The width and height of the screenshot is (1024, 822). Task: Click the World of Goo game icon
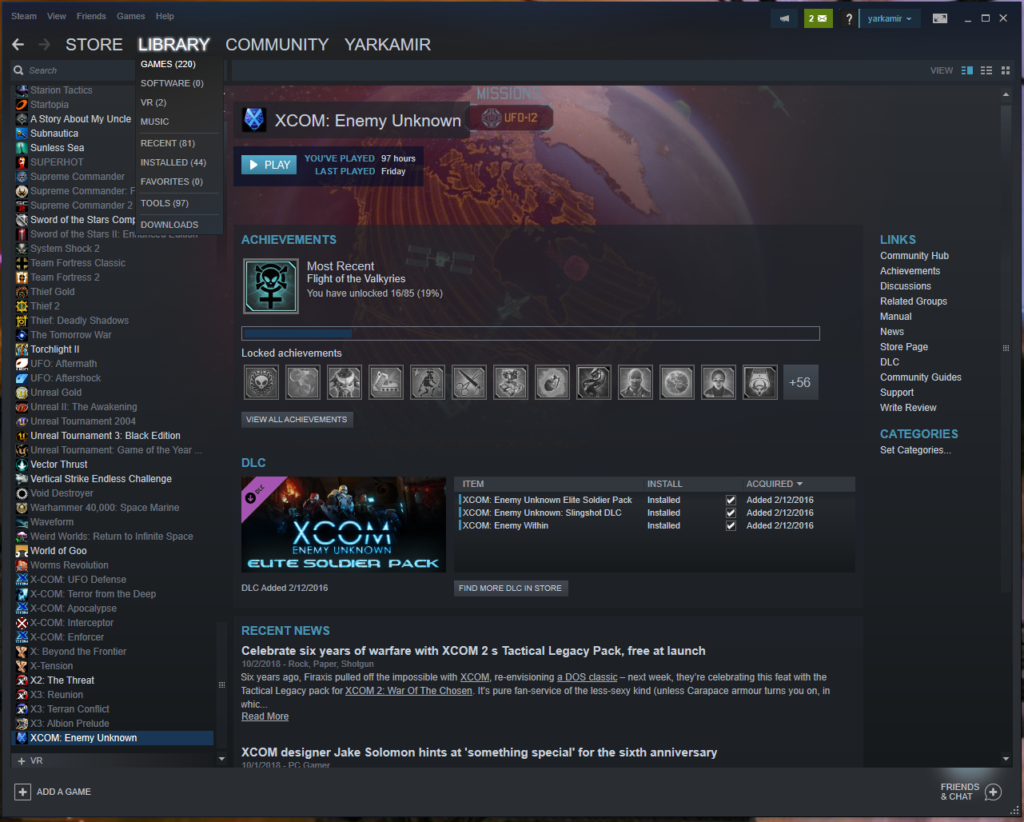[x=22, y=550]
